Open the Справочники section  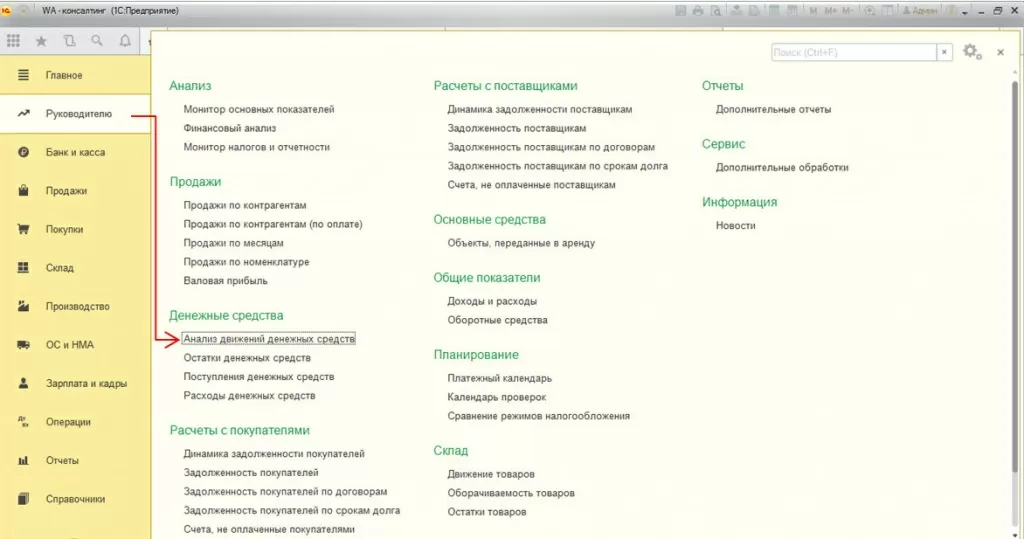pos(75,499)
